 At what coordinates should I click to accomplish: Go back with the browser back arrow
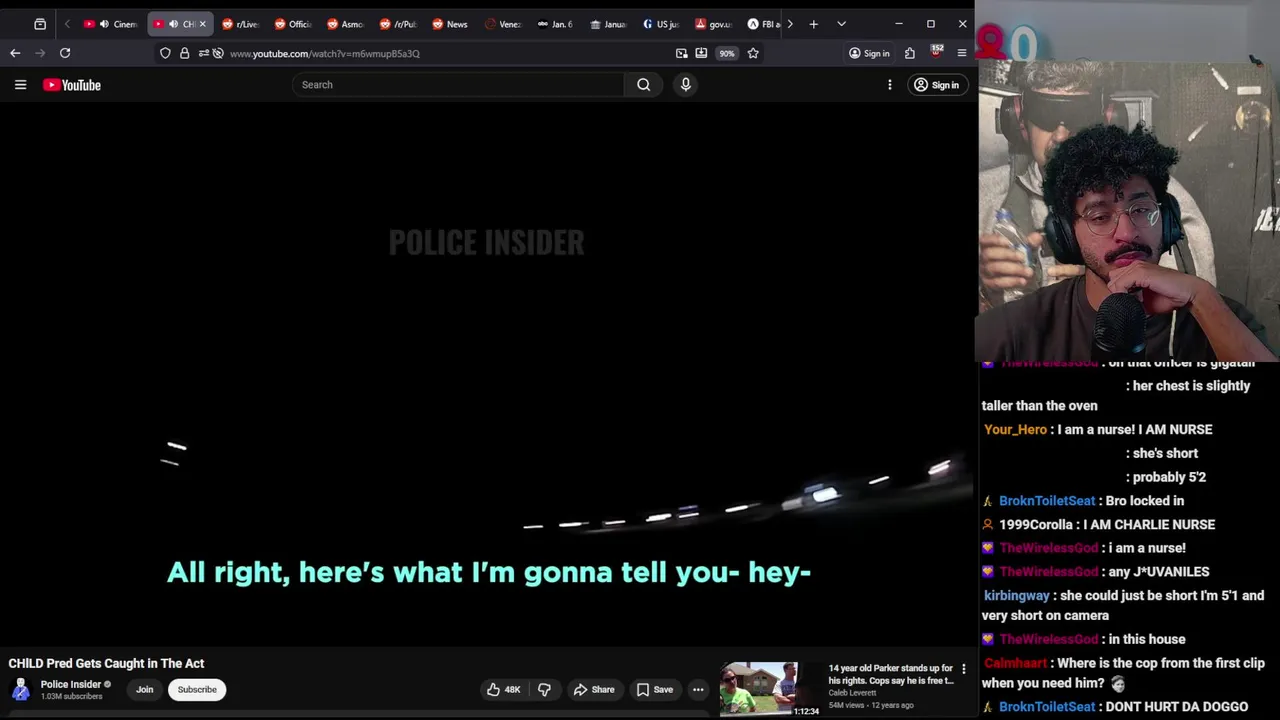click(x=15, y=53)
